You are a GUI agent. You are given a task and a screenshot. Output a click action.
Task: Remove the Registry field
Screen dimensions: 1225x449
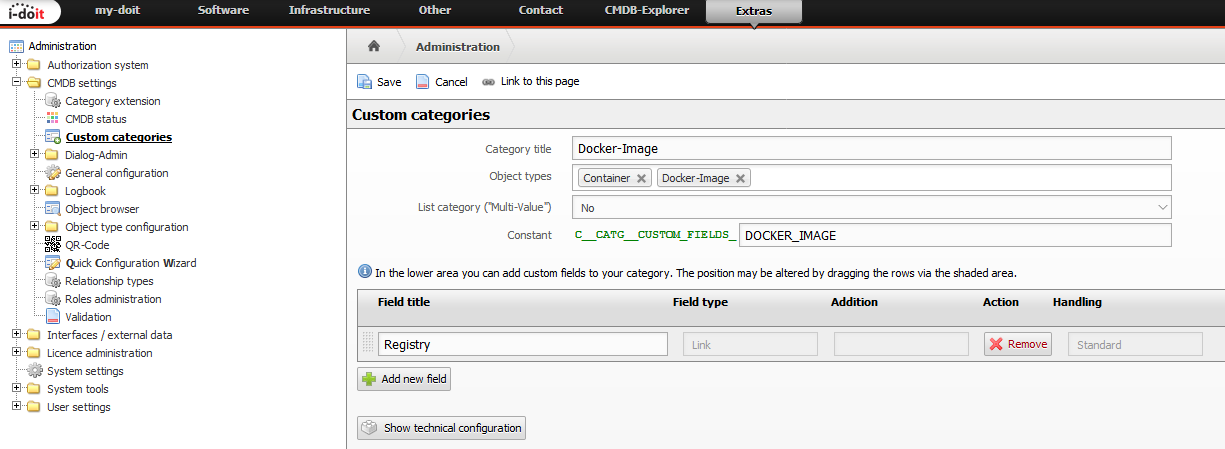click(1018, 344)
